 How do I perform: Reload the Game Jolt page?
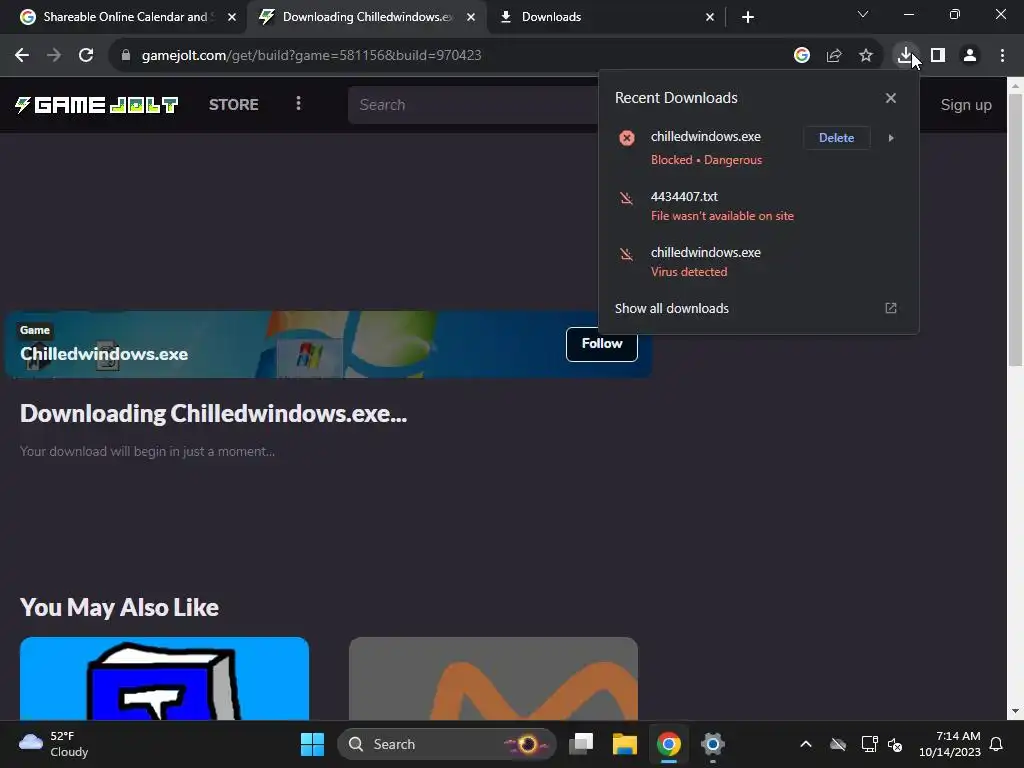pos(86,56)
